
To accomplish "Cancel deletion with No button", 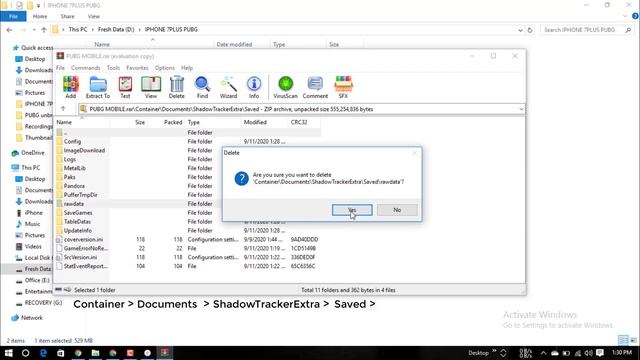I will [x=397, y=210].
